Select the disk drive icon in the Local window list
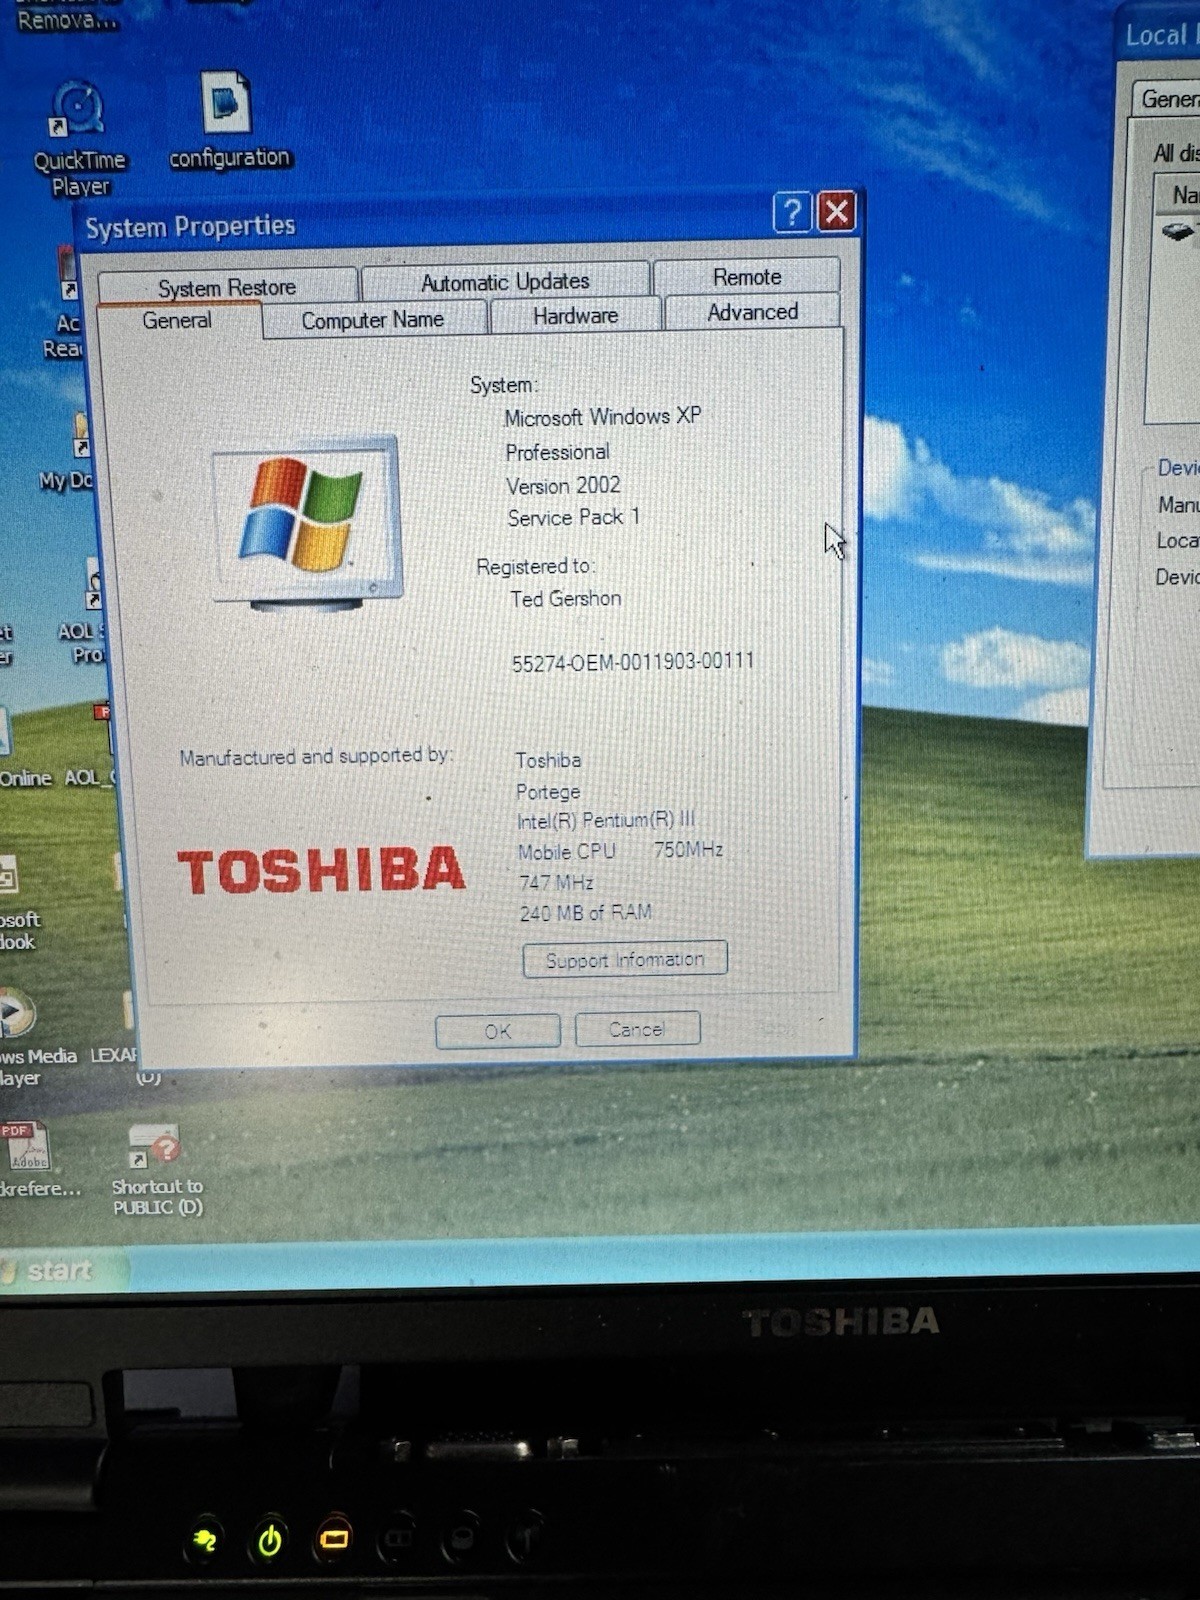The height and width of the screenshot is (1600, 1200). pyautogui.click(x=1178, y=232)
